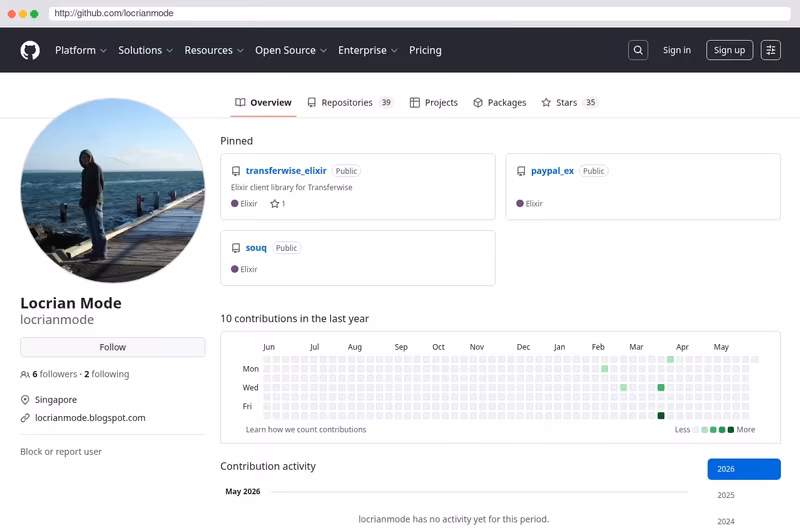Click the Sign in link
800x528 pixels.
677,50
